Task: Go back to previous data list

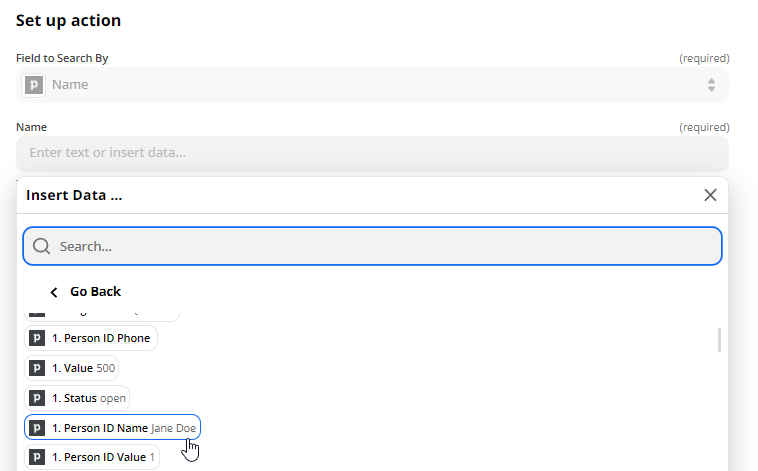Action: 86,292
